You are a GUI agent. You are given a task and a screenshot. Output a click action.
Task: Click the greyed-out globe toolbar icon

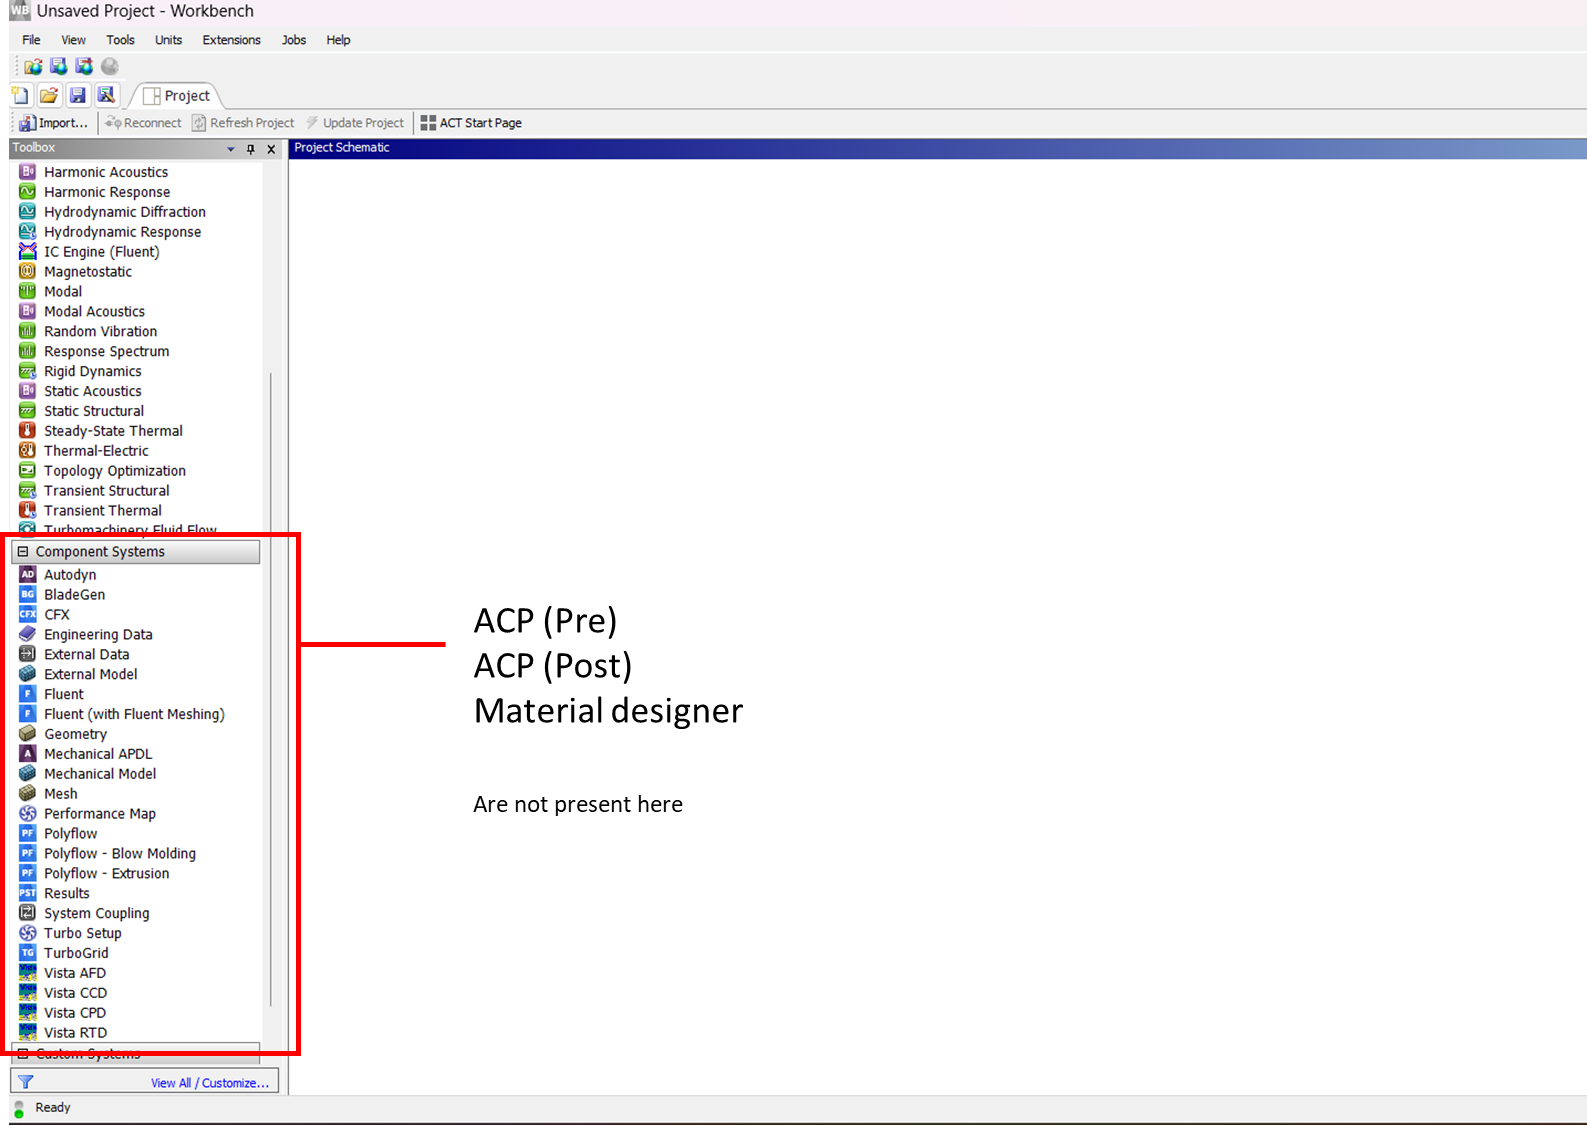[110, 66]
